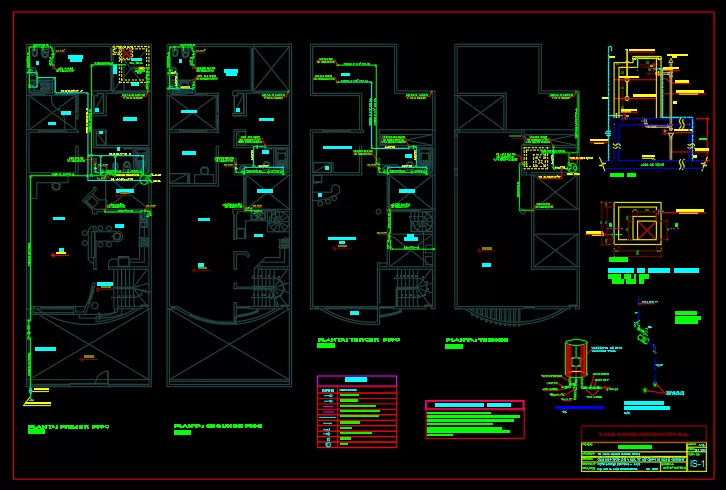Click the 'PLANTA: TECHOS' title
The height and width of the screenshot is (490, 726).
(x=477, y=340)
